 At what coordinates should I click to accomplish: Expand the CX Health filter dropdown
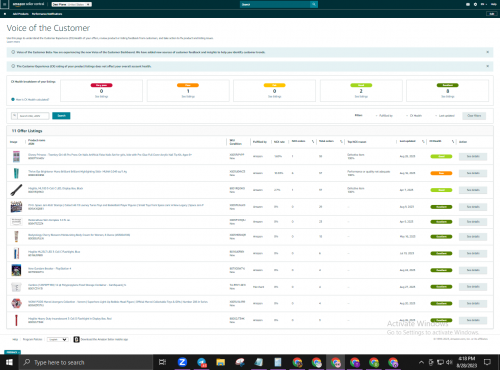[414, 116]
